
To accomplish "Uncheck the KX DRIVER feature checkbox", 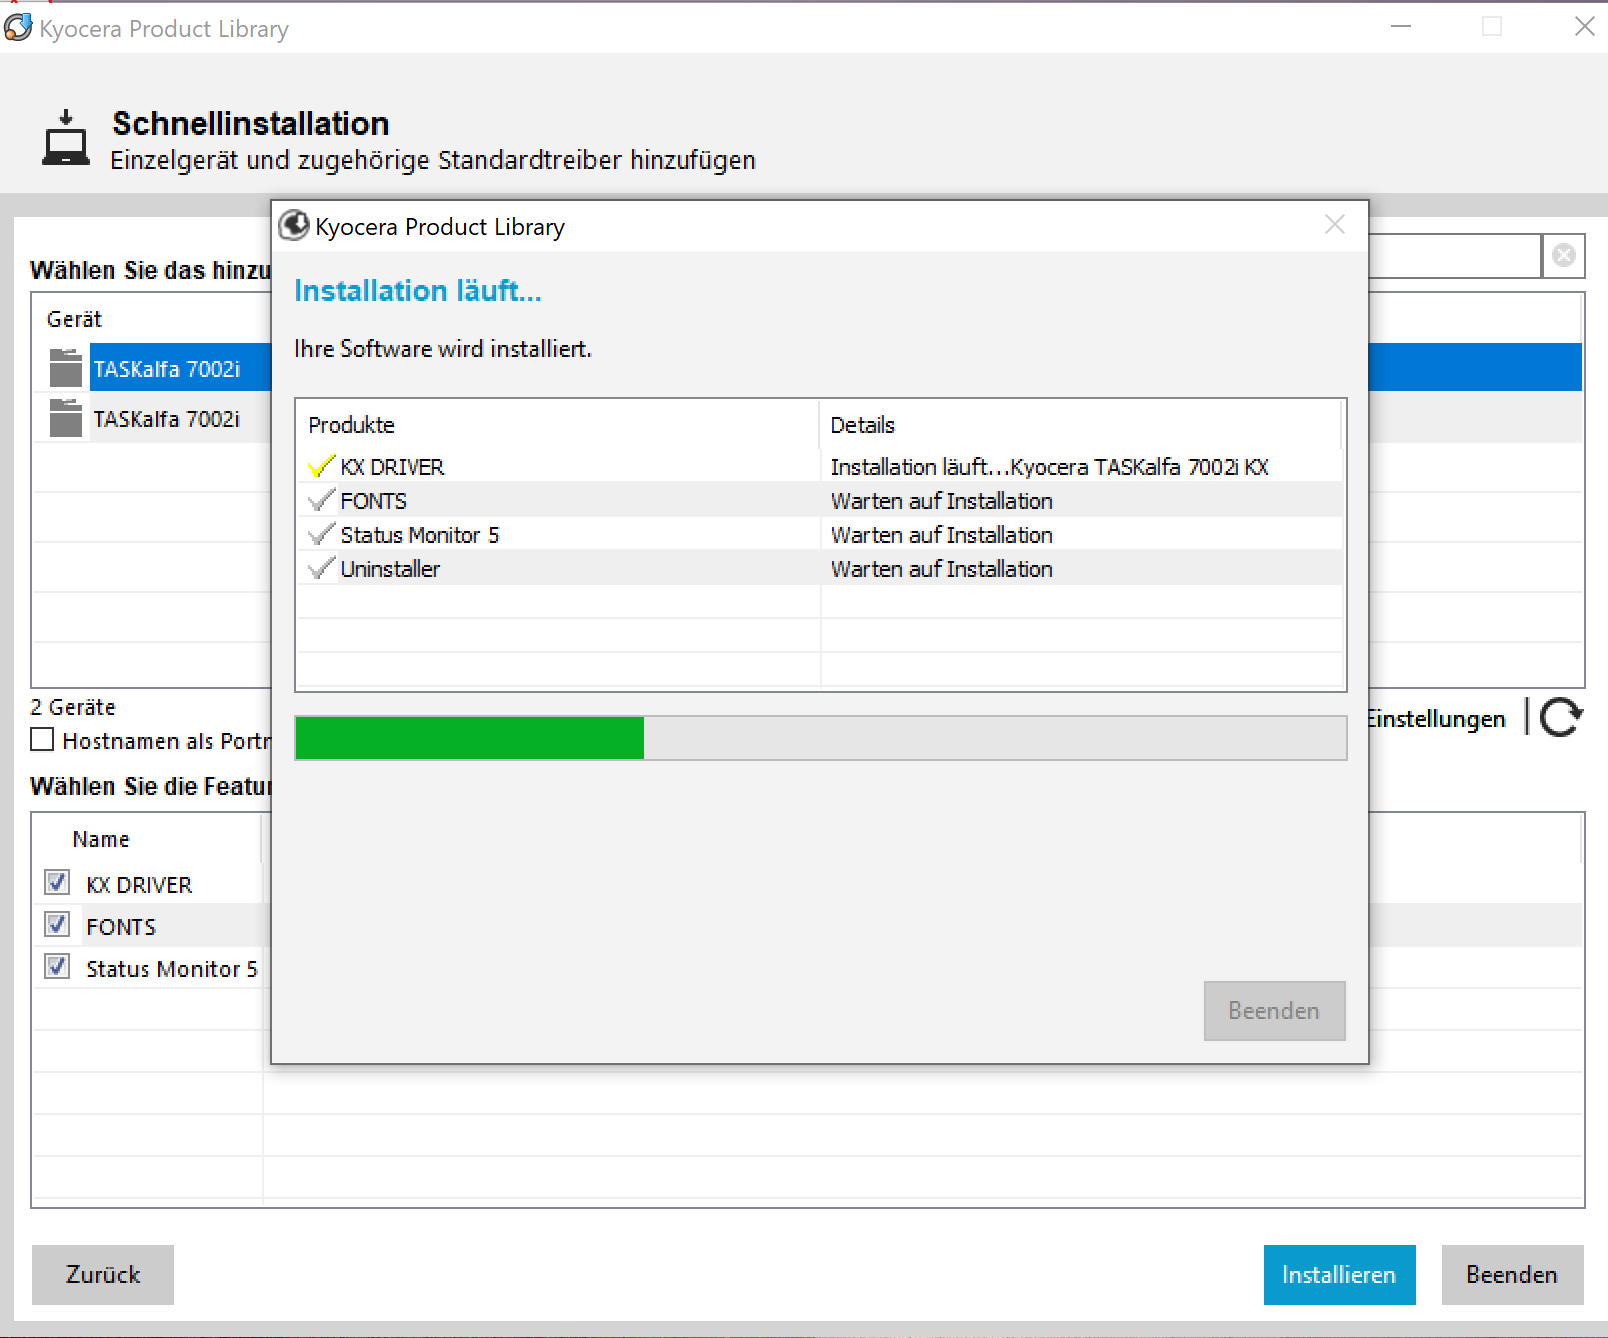I will coord(57,883).
